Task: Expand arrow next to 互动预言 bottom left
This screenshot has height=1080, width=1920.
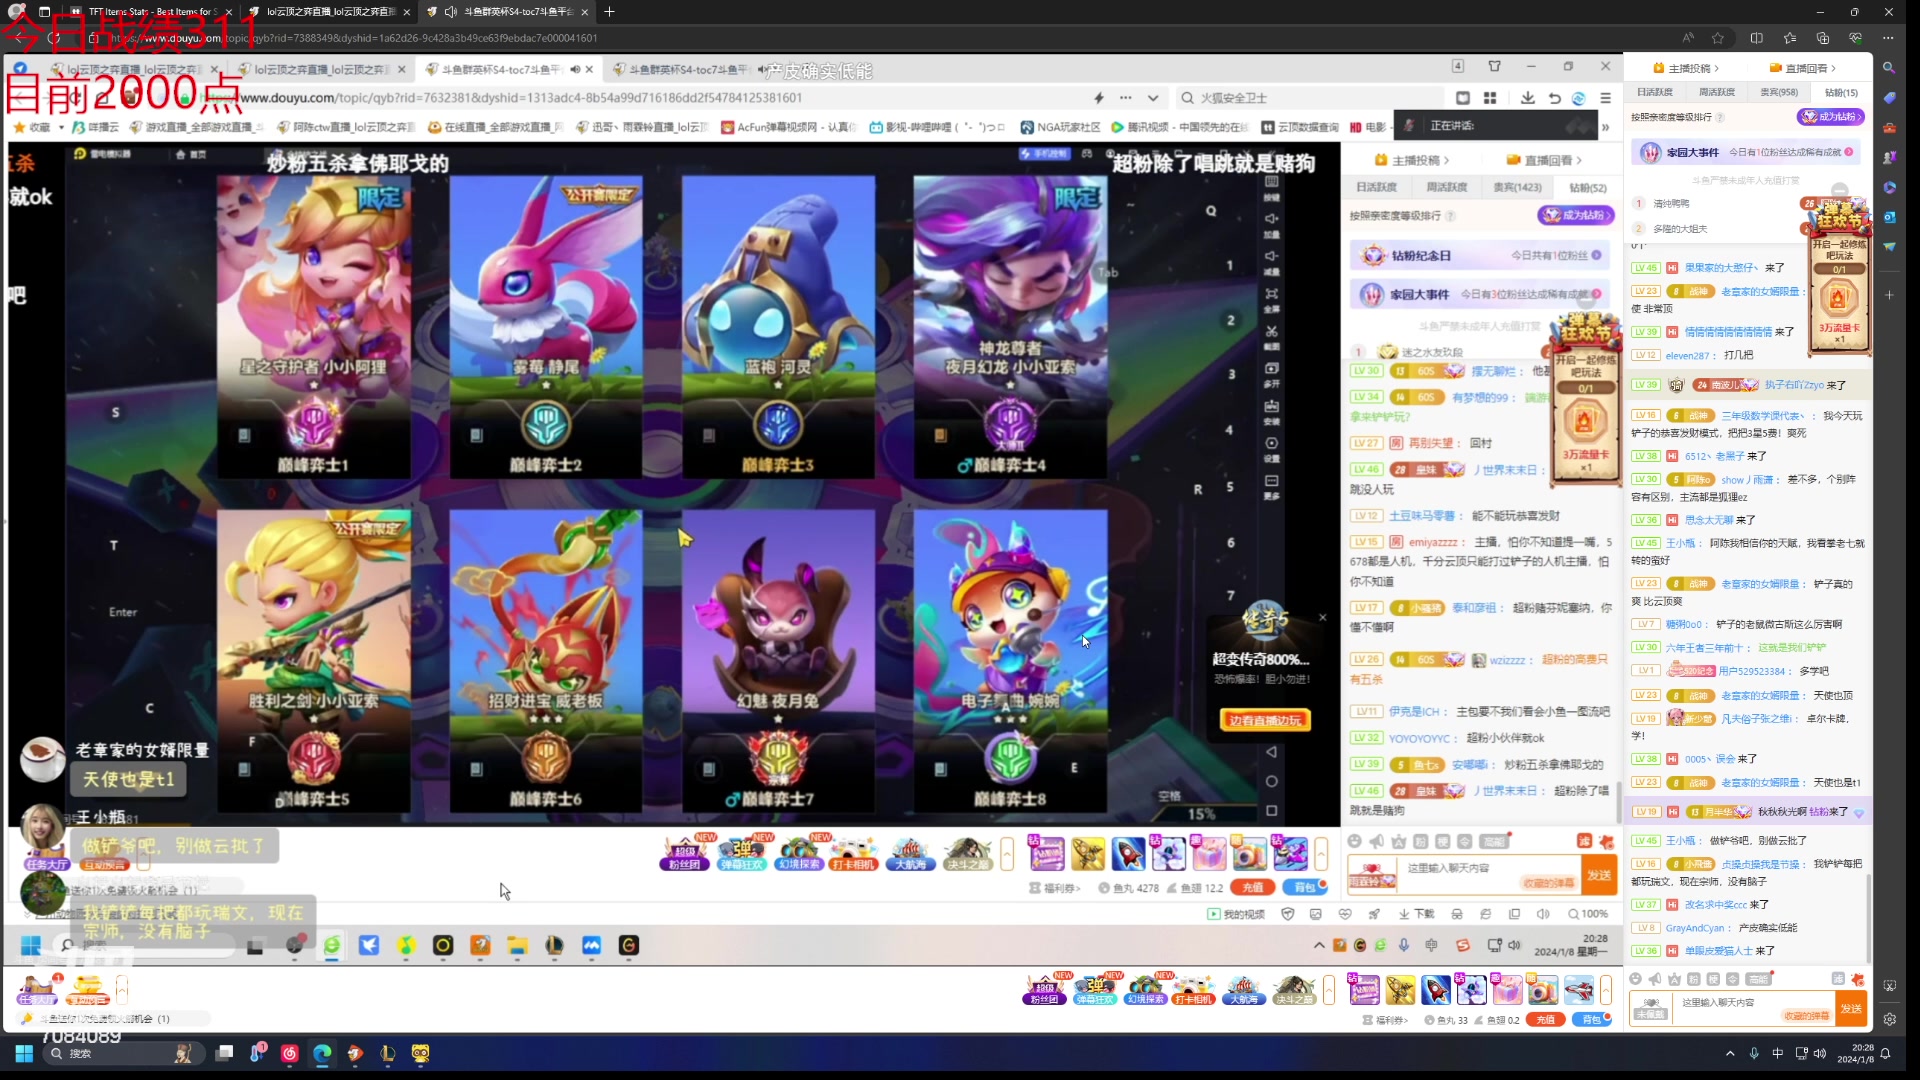Action: (x=122, y=990)
